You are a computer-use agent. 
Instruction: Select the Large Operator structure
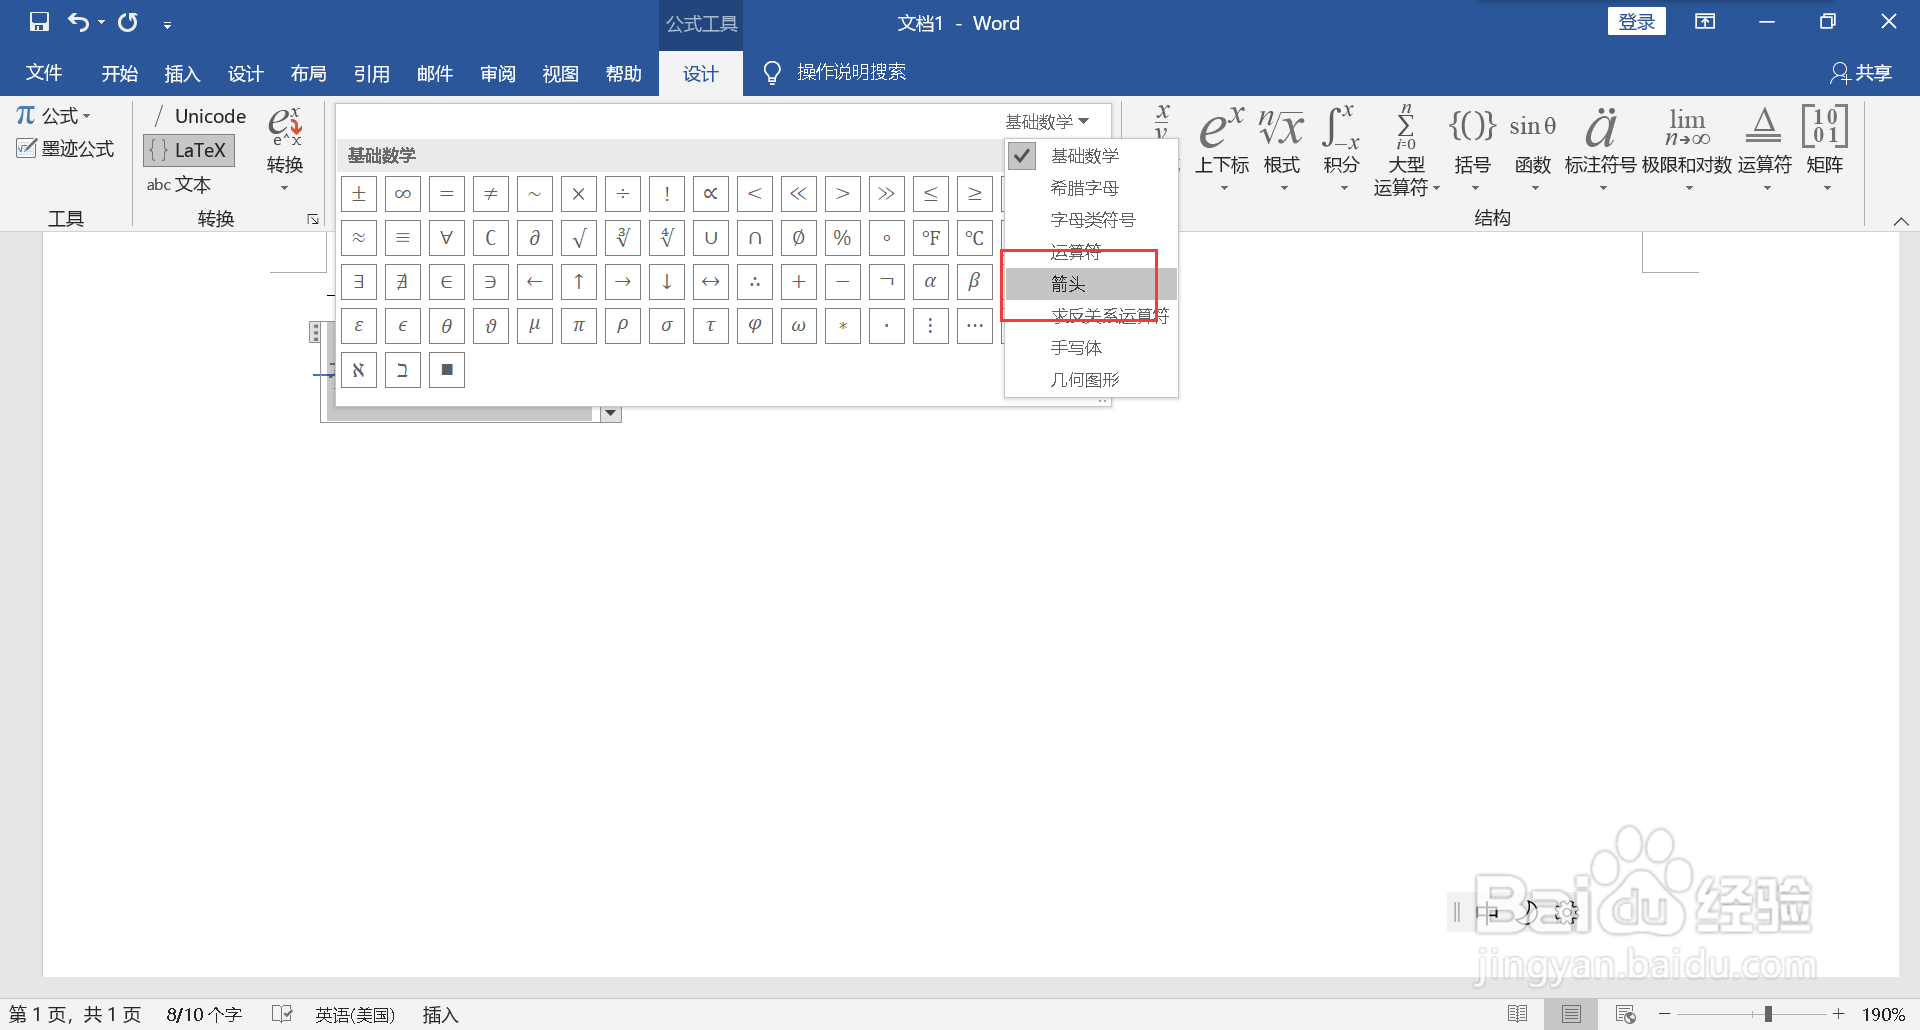point(1405,140)
